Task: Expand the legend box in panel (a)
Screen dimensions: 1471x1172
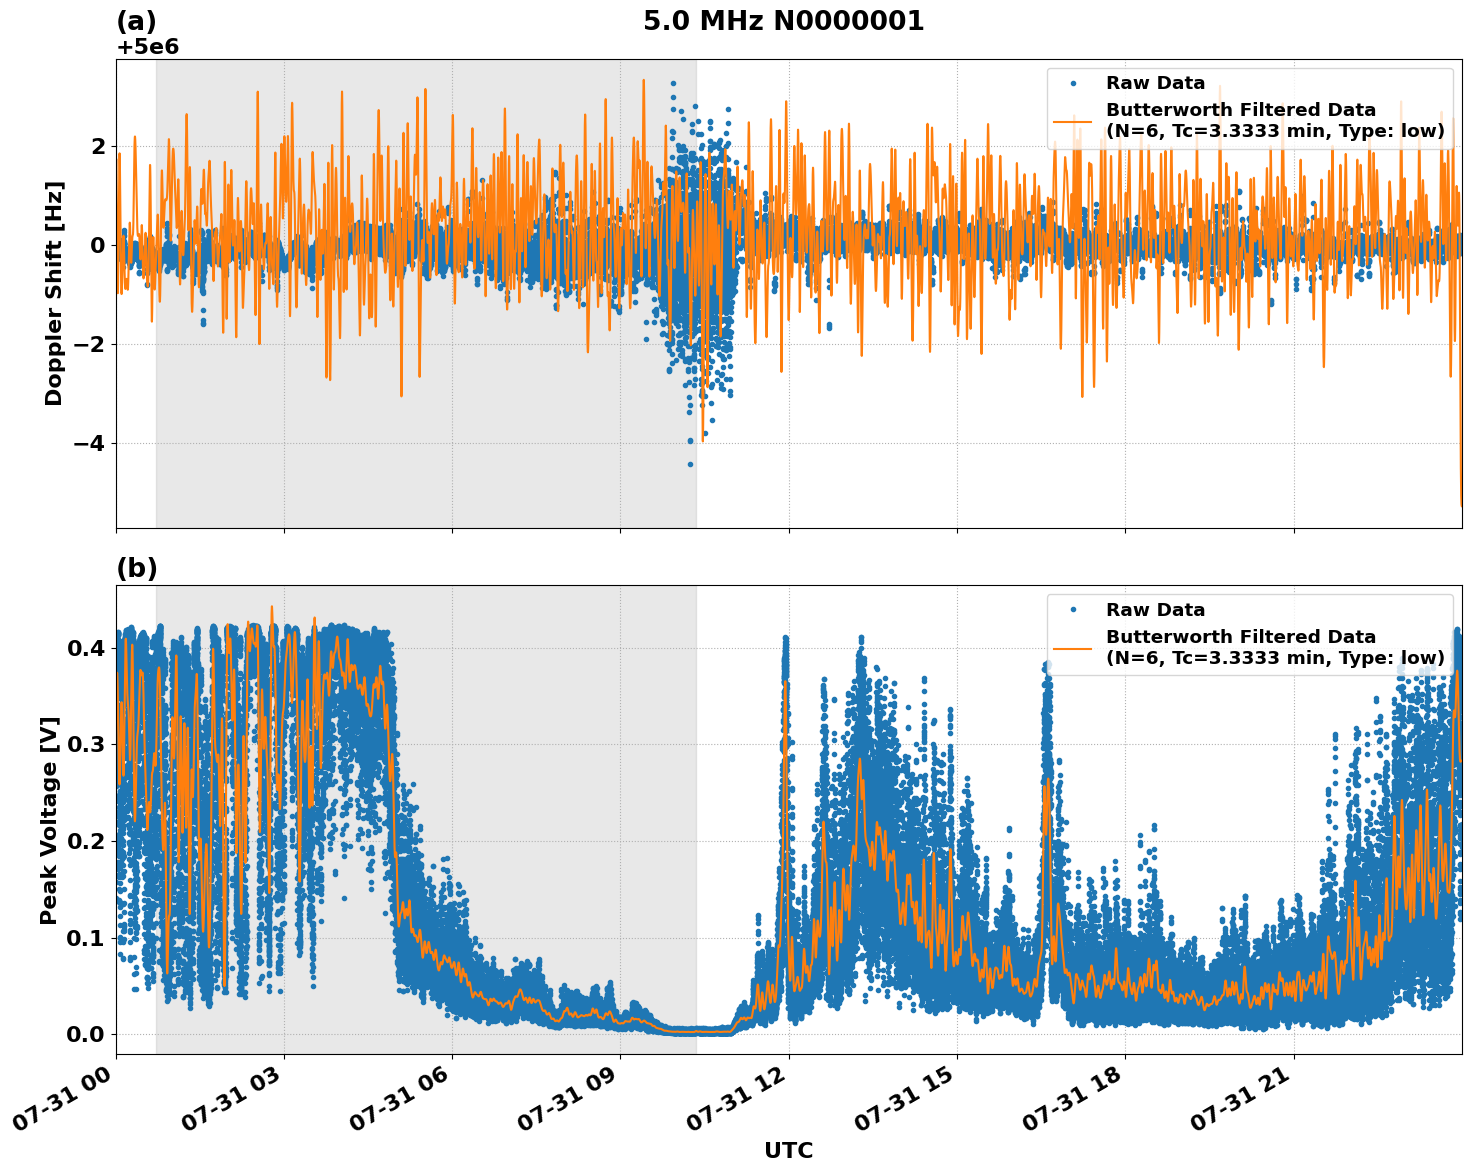Action: pos(1250,108)
